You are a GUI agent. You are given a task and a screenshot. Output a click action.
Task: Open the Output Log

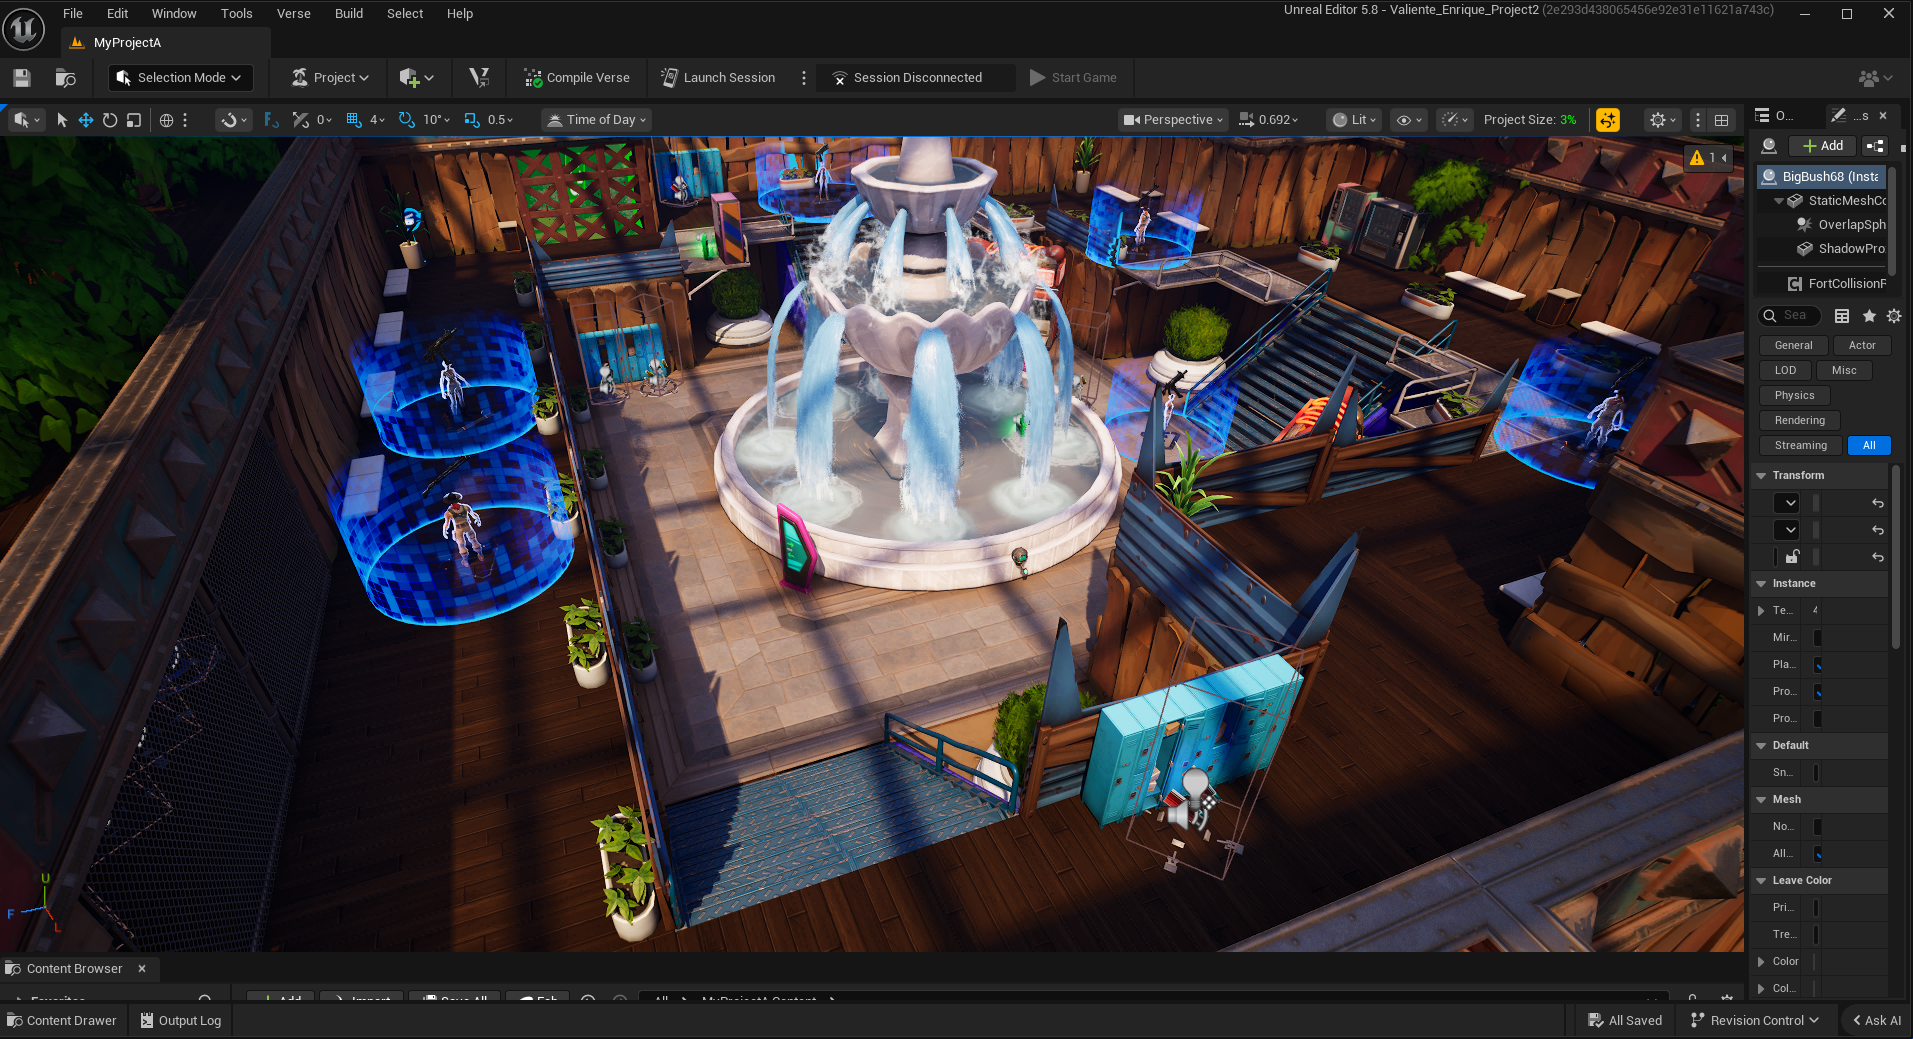point(181,1021)
